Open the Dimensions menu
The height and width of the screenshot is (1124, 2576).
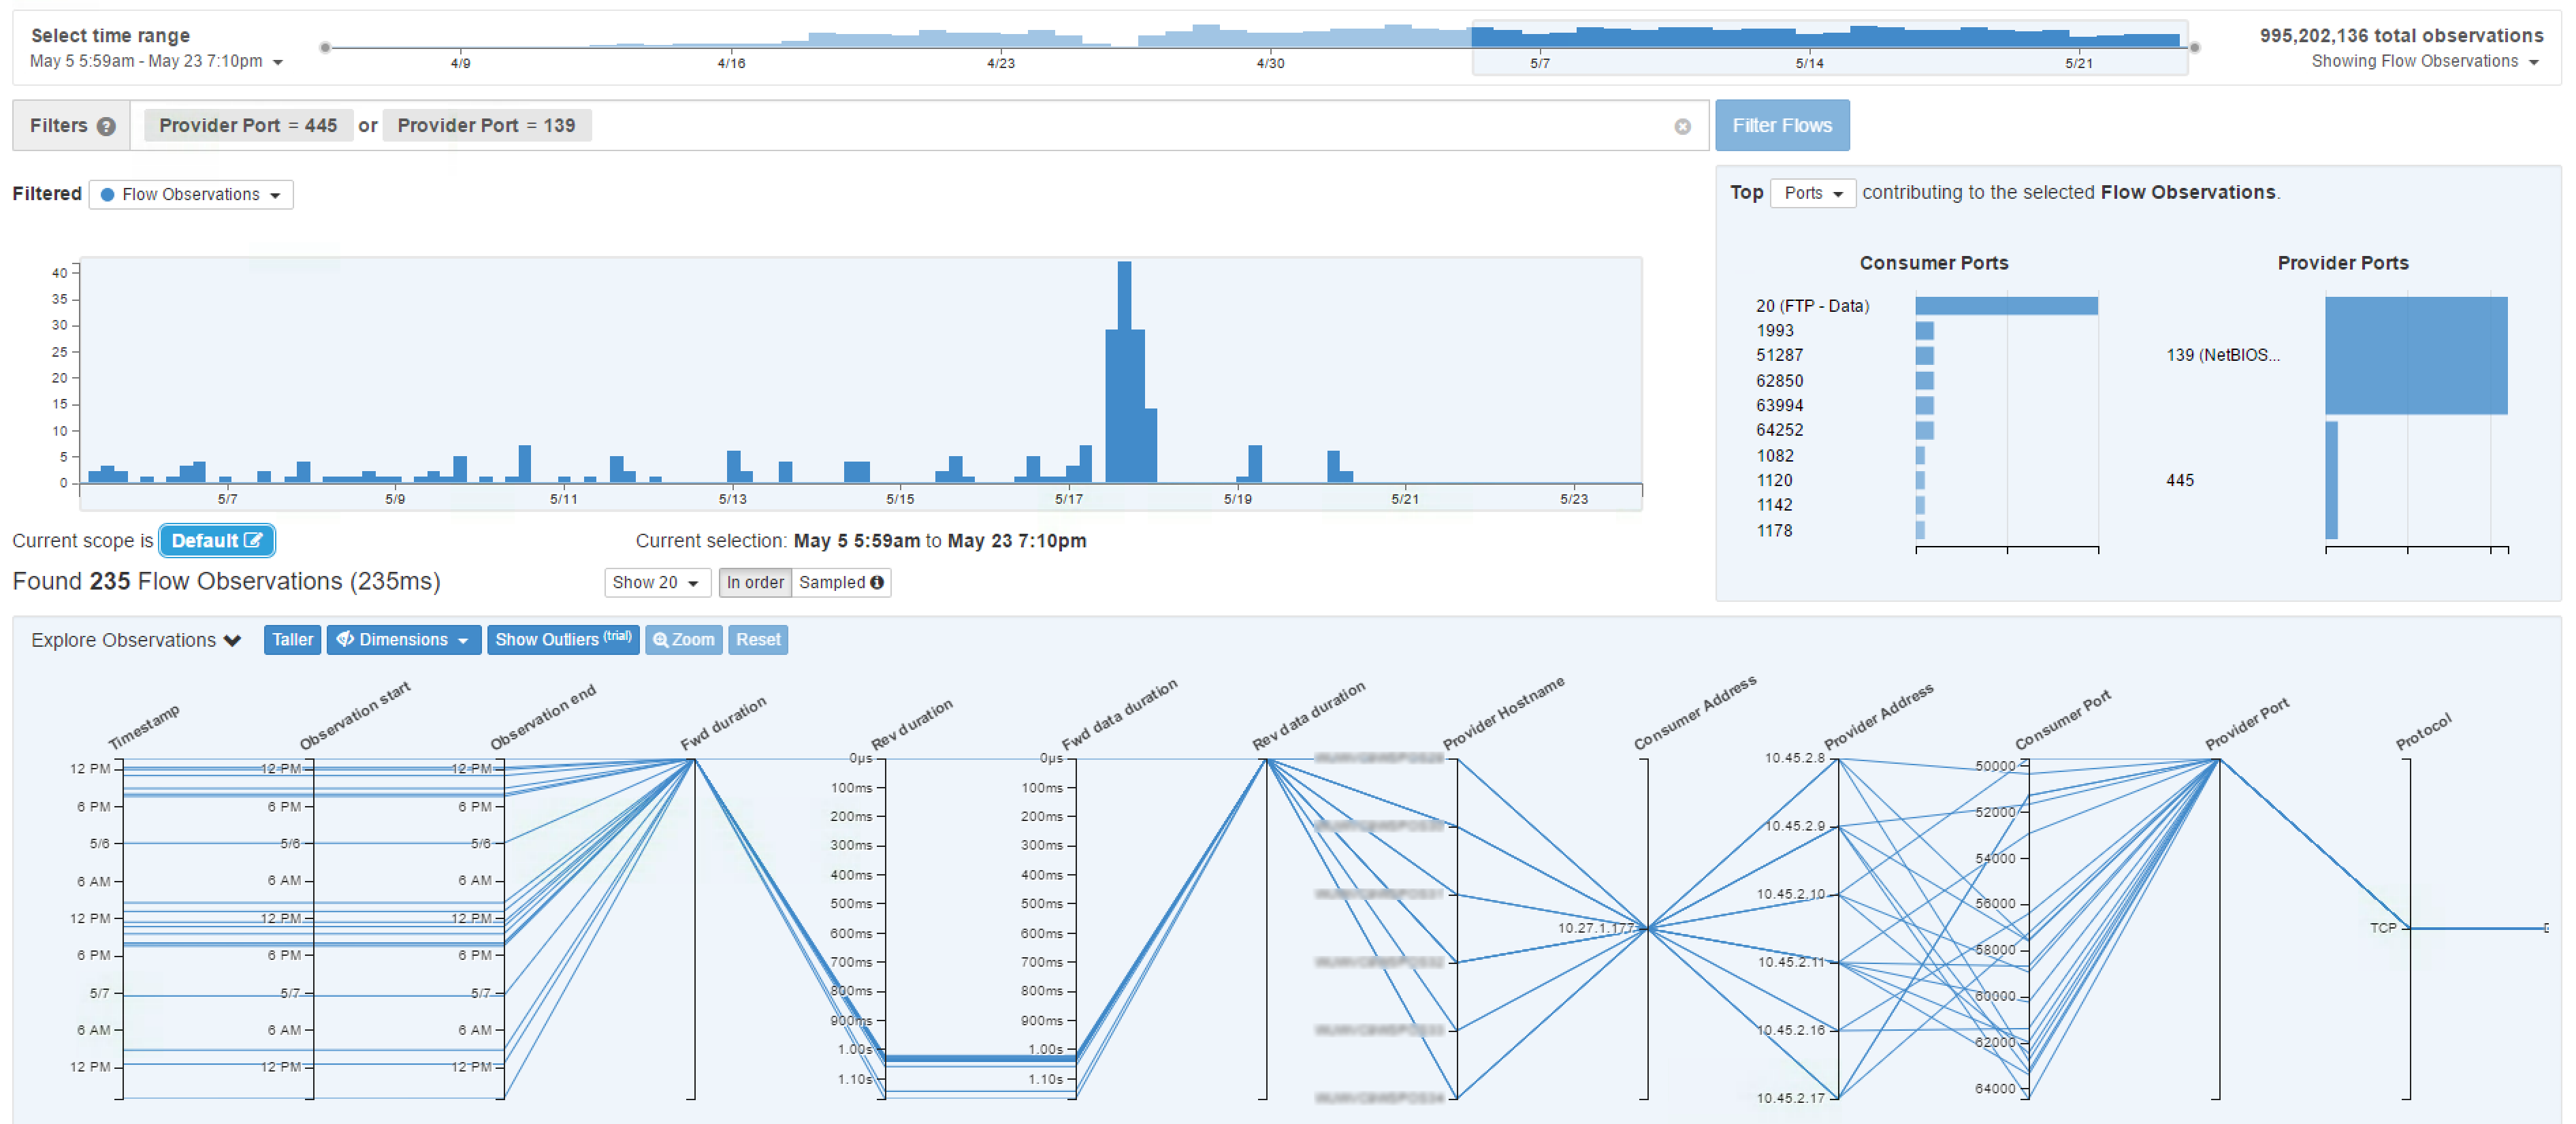click(403, 640)
